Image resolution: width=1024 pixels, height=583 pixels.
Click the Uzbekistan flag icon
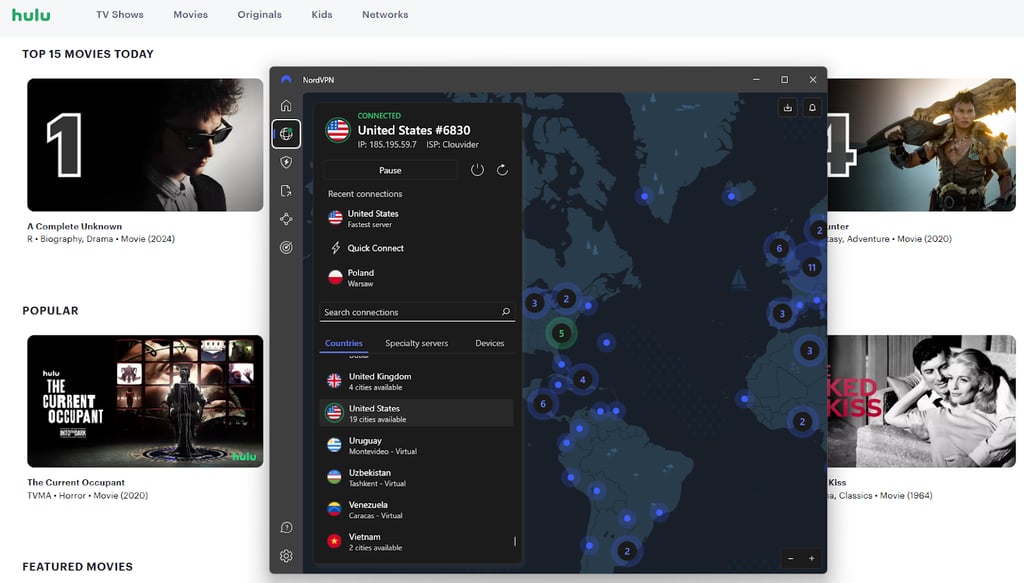click(334, 477)
